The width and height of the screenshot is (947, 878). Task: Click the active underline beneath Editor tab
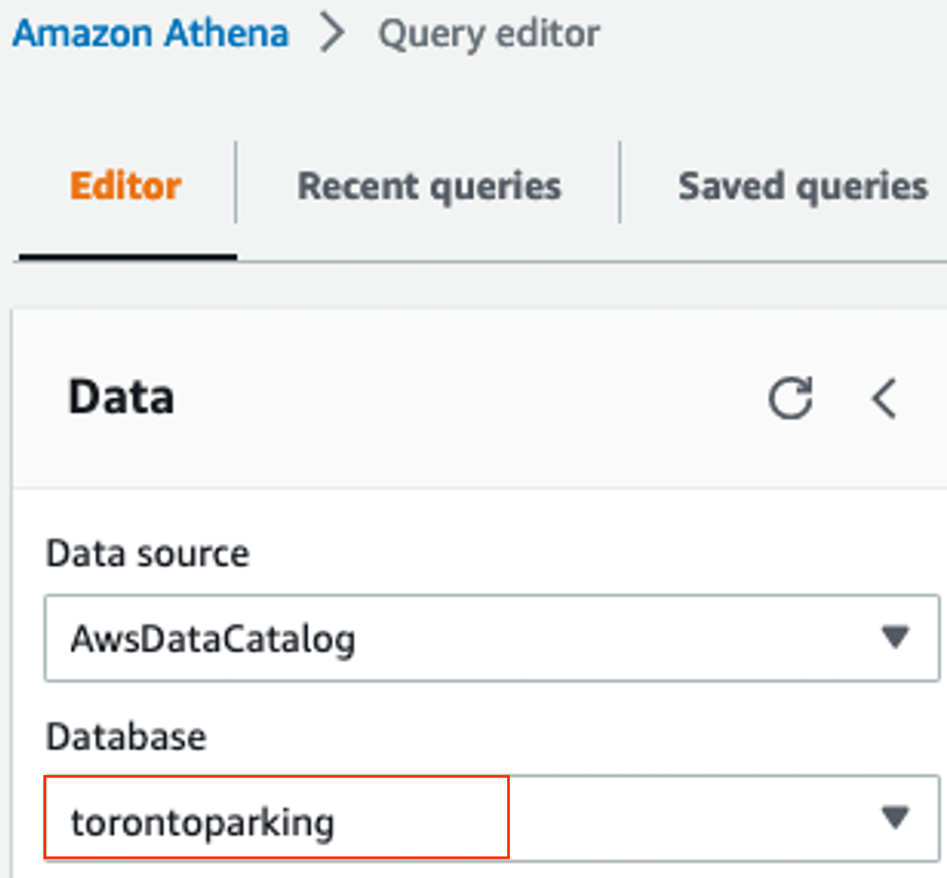[x=127, y=256]
